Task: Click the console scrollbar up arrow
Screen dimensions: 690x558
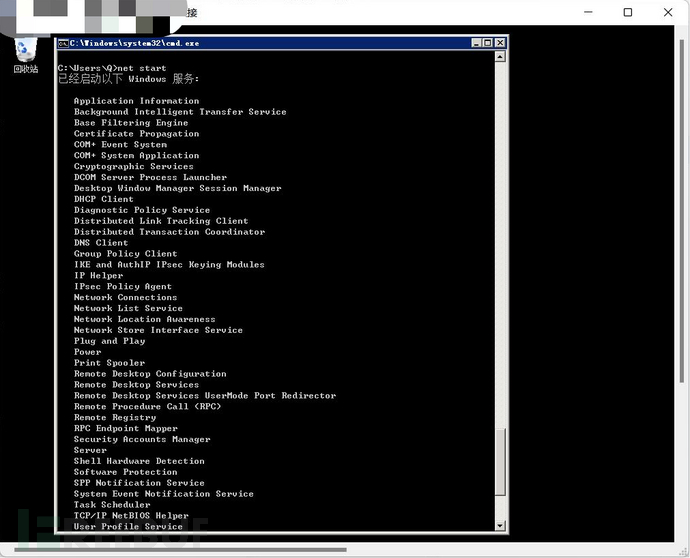Action: tap(500, 57)
